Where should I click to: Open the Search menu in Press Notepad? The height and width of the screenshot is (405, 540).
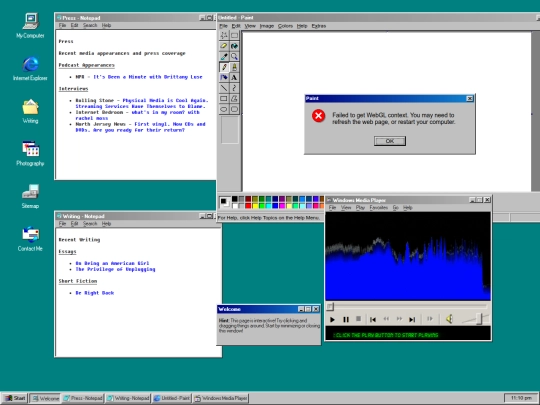[90, 25]
